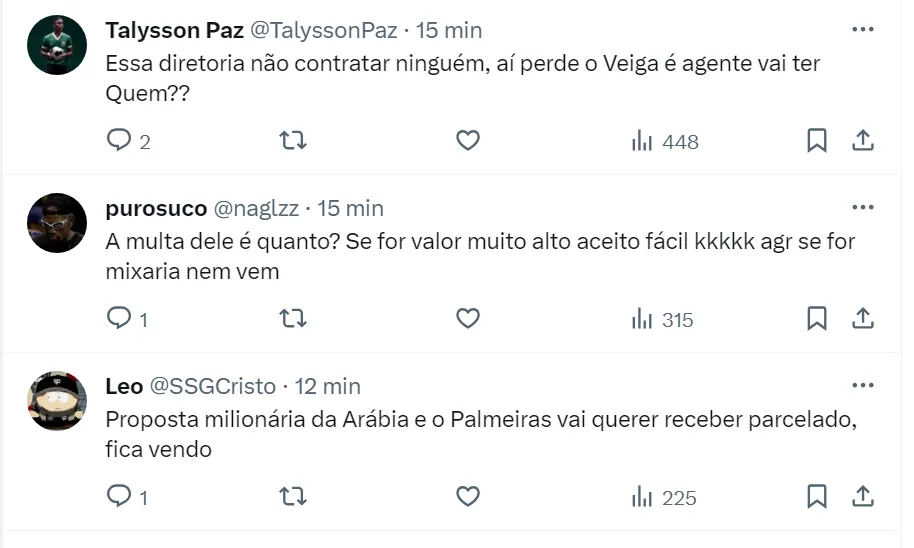The width and height of the screenshot is (914, 548).
Task: View analytics showing 225 views
Action: click(x=664, y=496)
